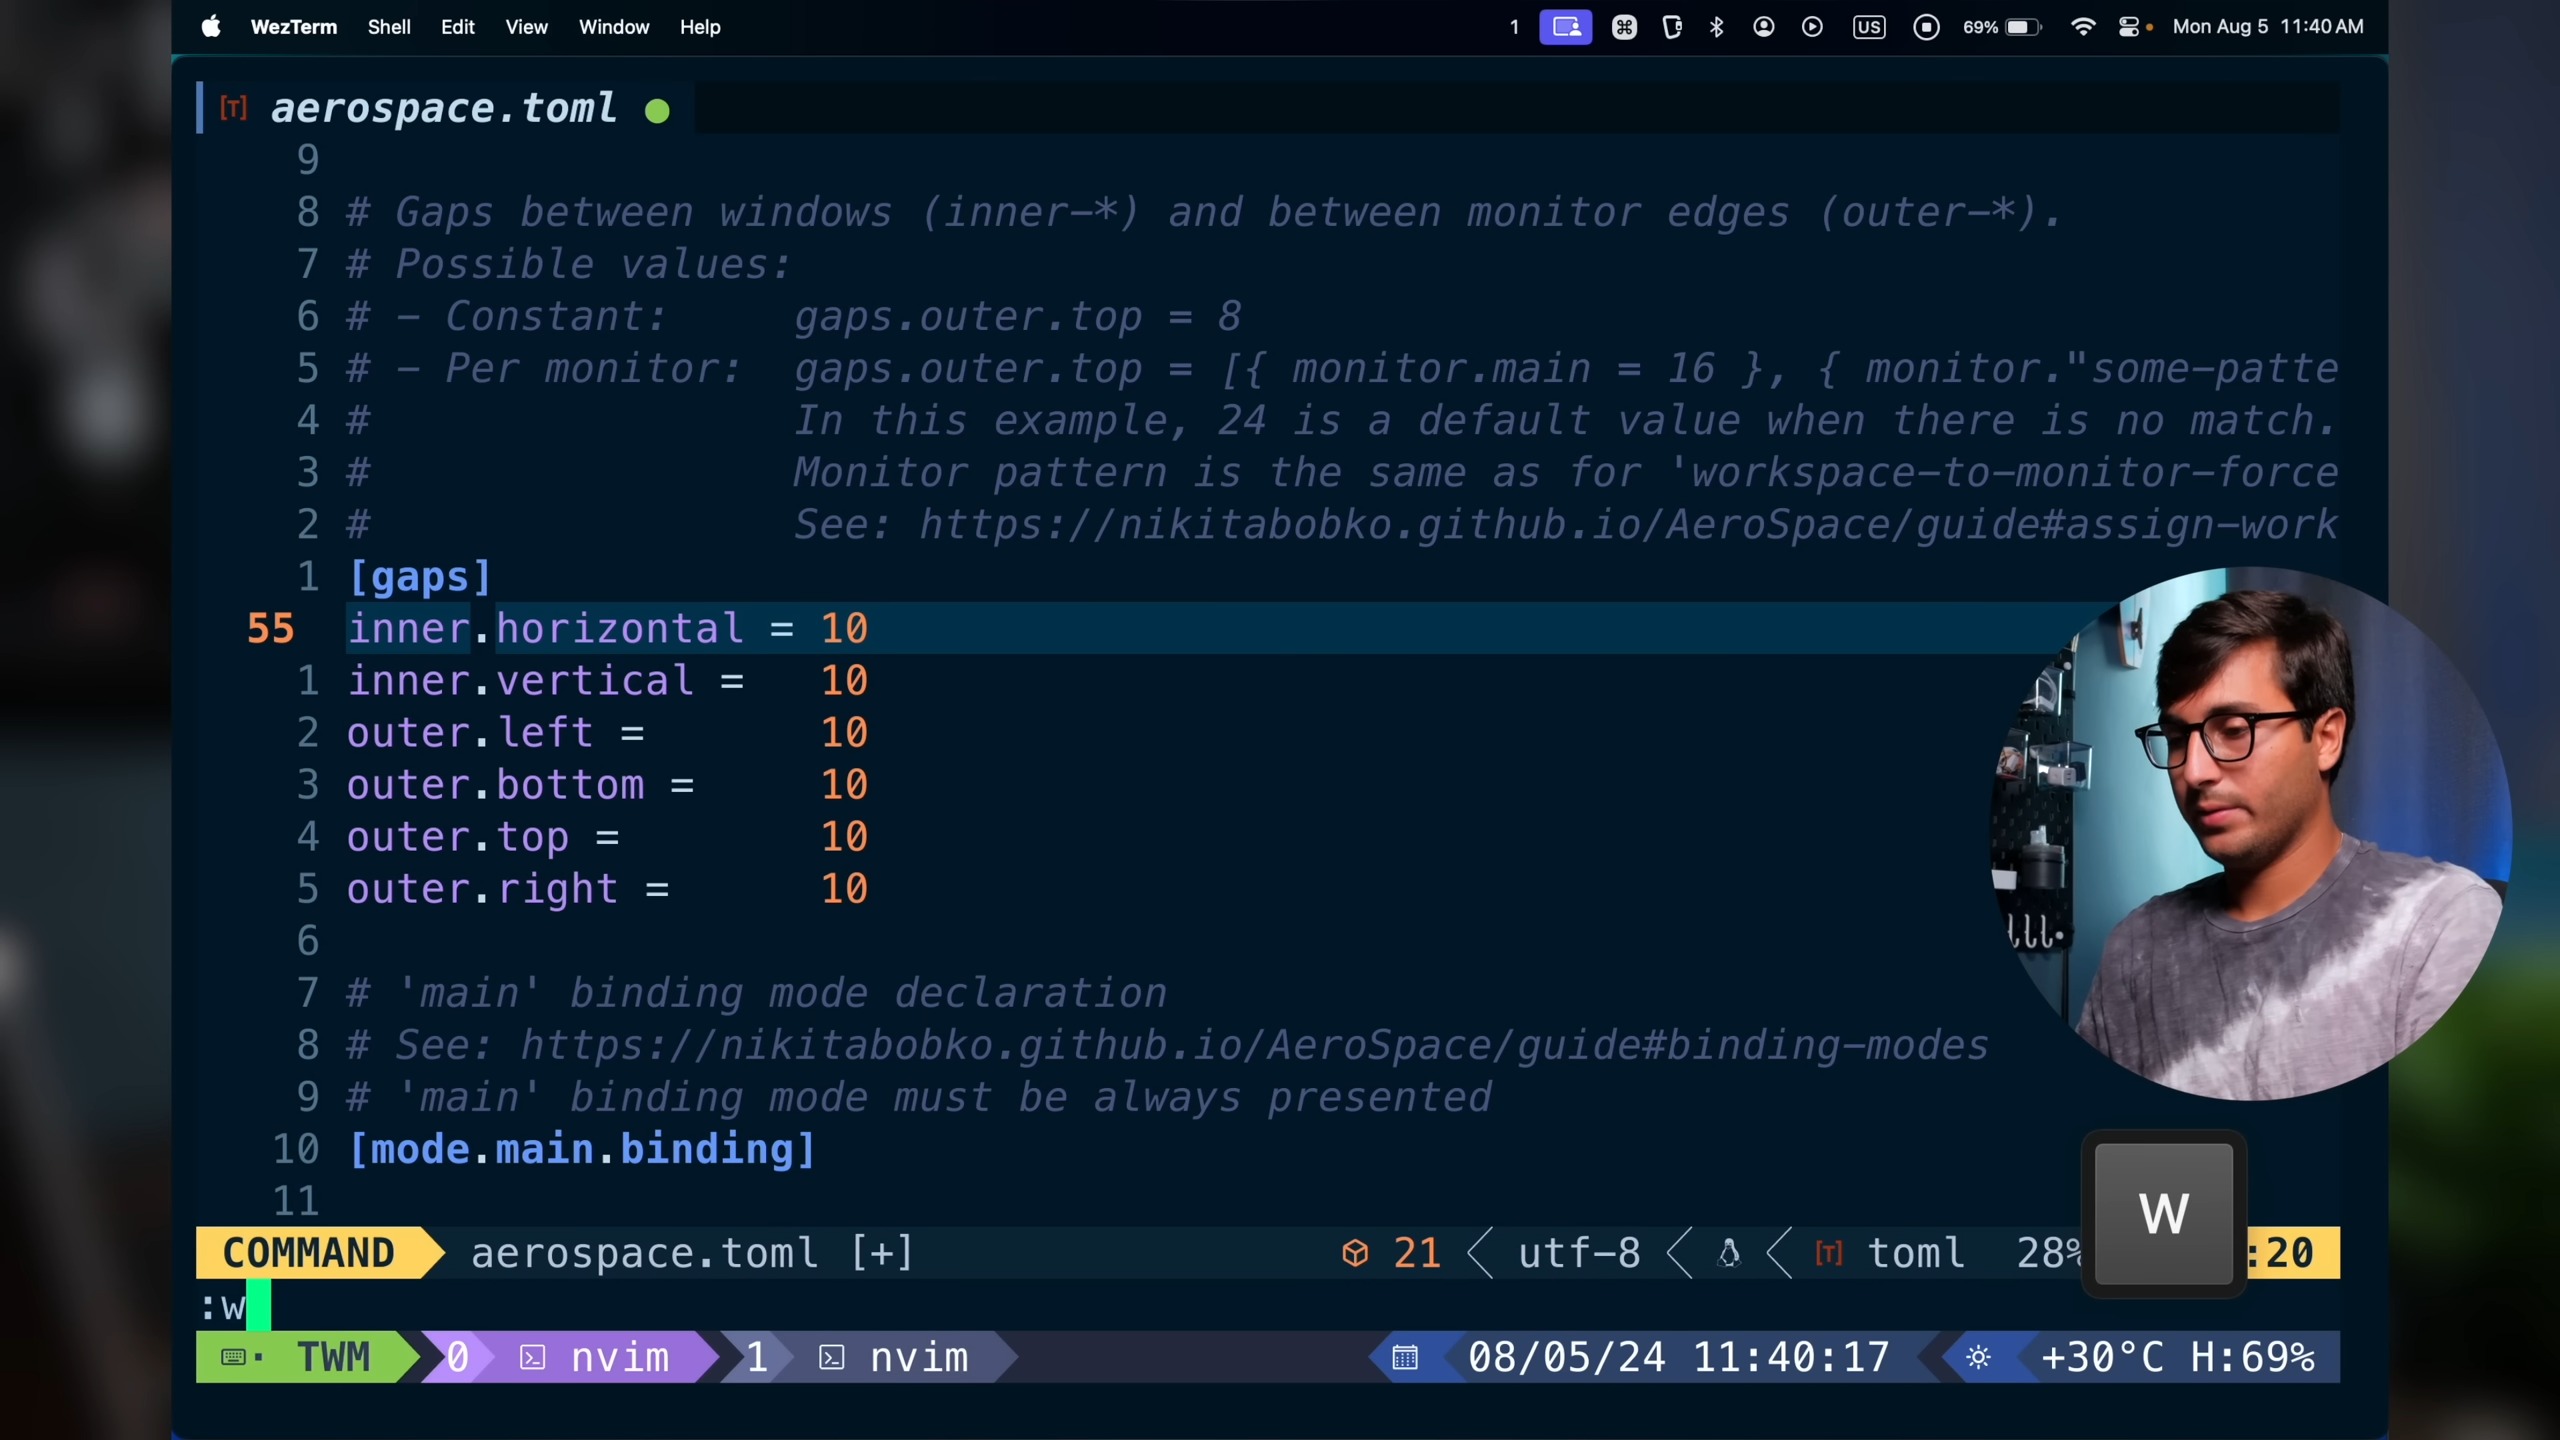Click the inner.horizontal value 10
This screenshot has width=2560, height=1440.
tap(844, 629)
